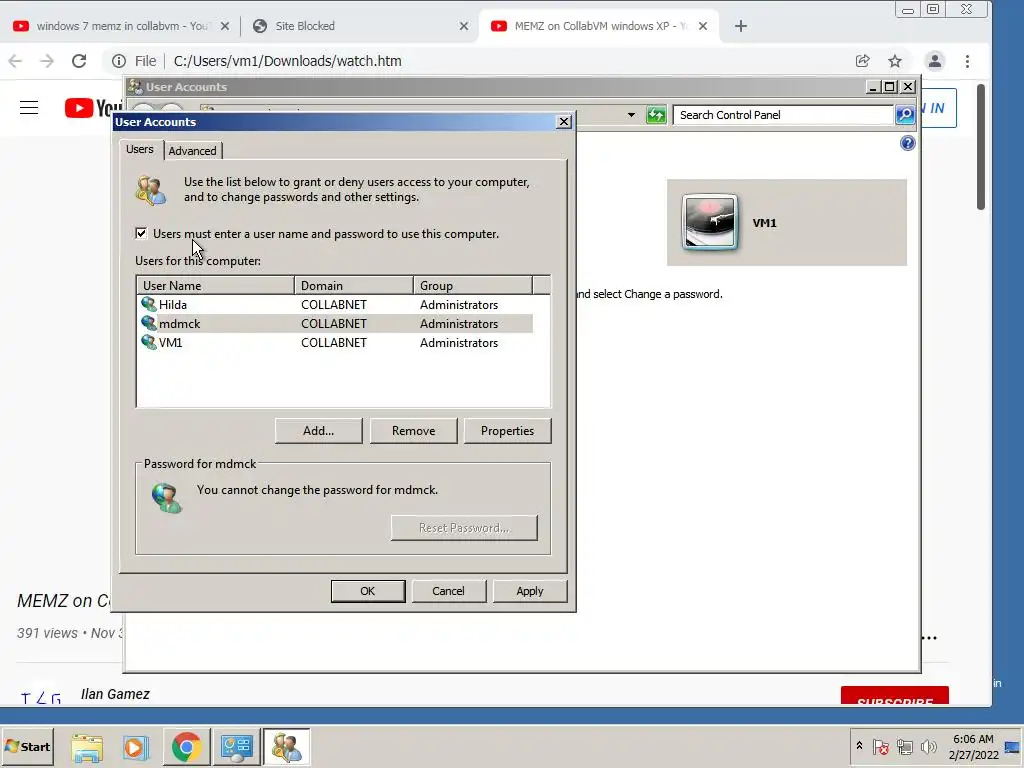Close the 'windows 7 memz' tab

tap(225, 26)
